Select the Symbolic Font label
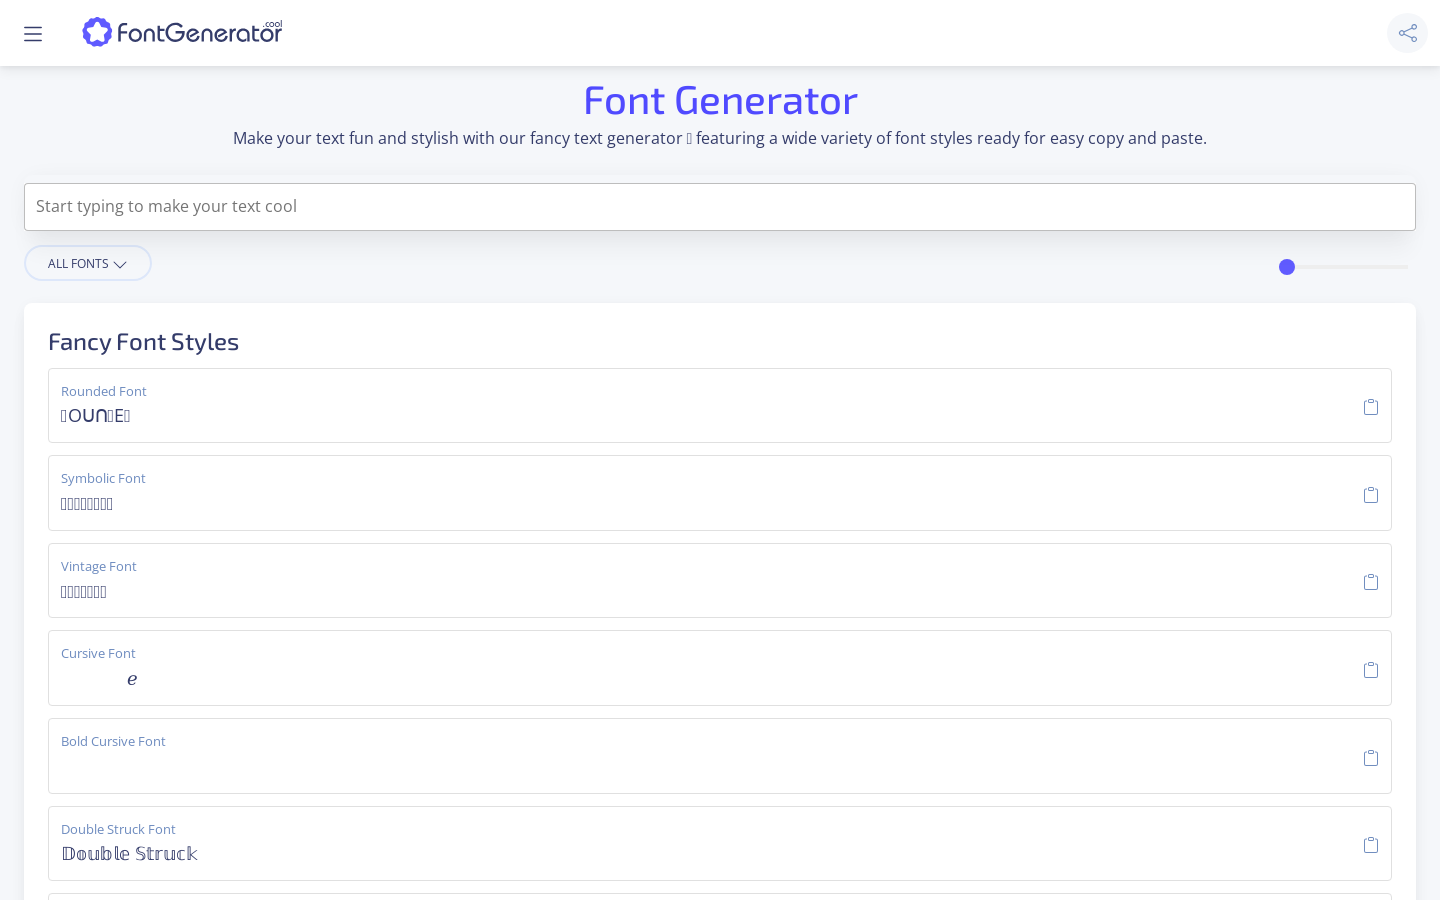 [x=103, y=478]
